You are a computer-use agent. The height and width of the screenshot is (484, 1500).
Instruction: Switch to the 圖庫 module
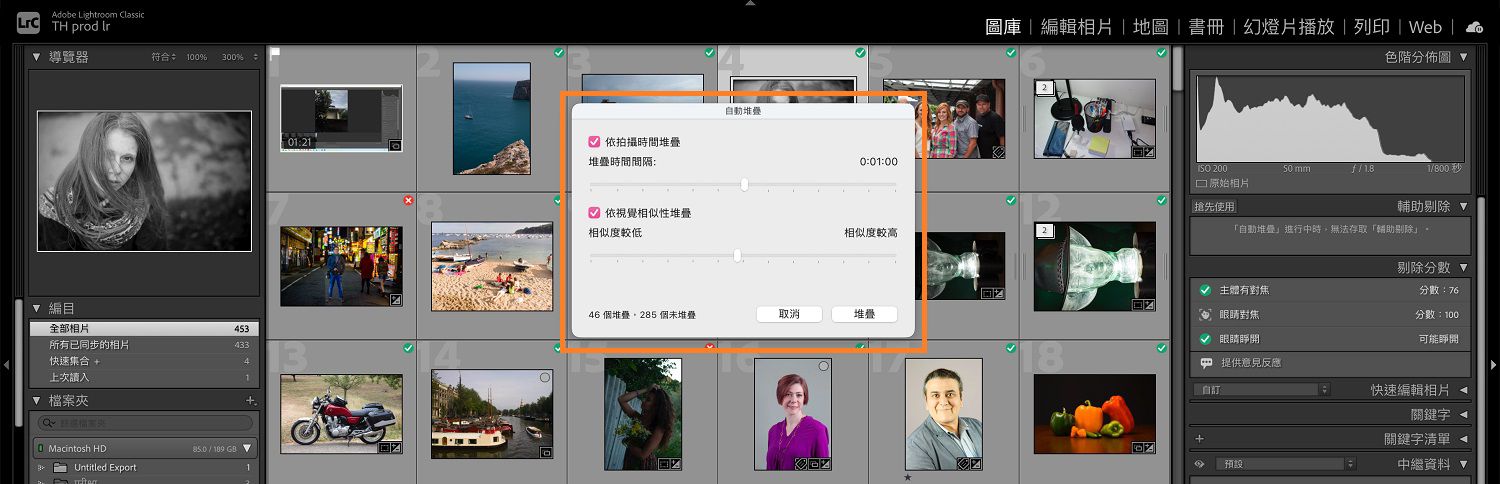point(1003,27)
